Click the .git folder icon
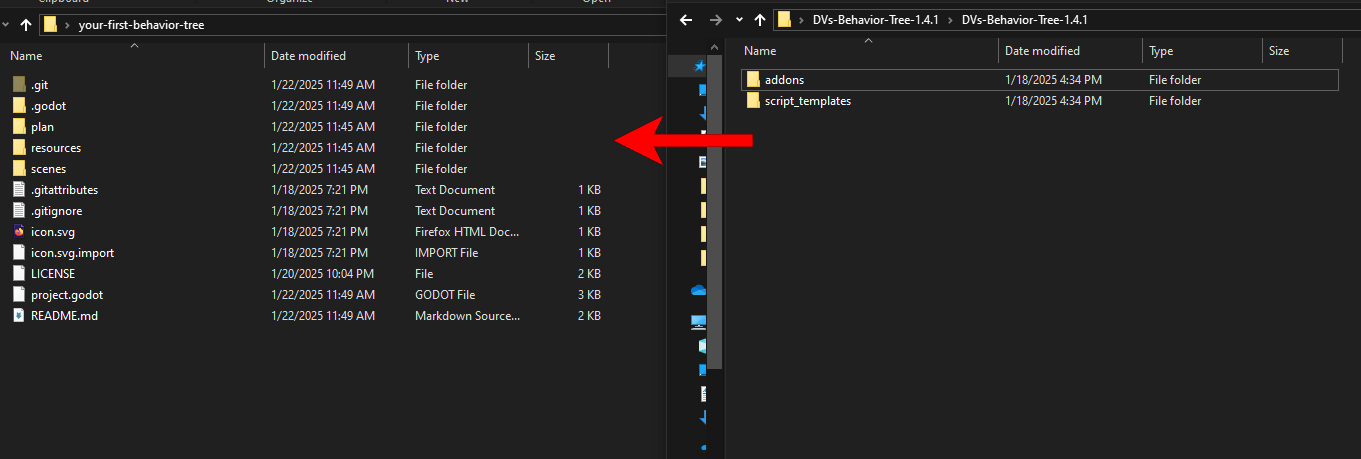This screenshot has width=1361, height=459. coord(19,85)
